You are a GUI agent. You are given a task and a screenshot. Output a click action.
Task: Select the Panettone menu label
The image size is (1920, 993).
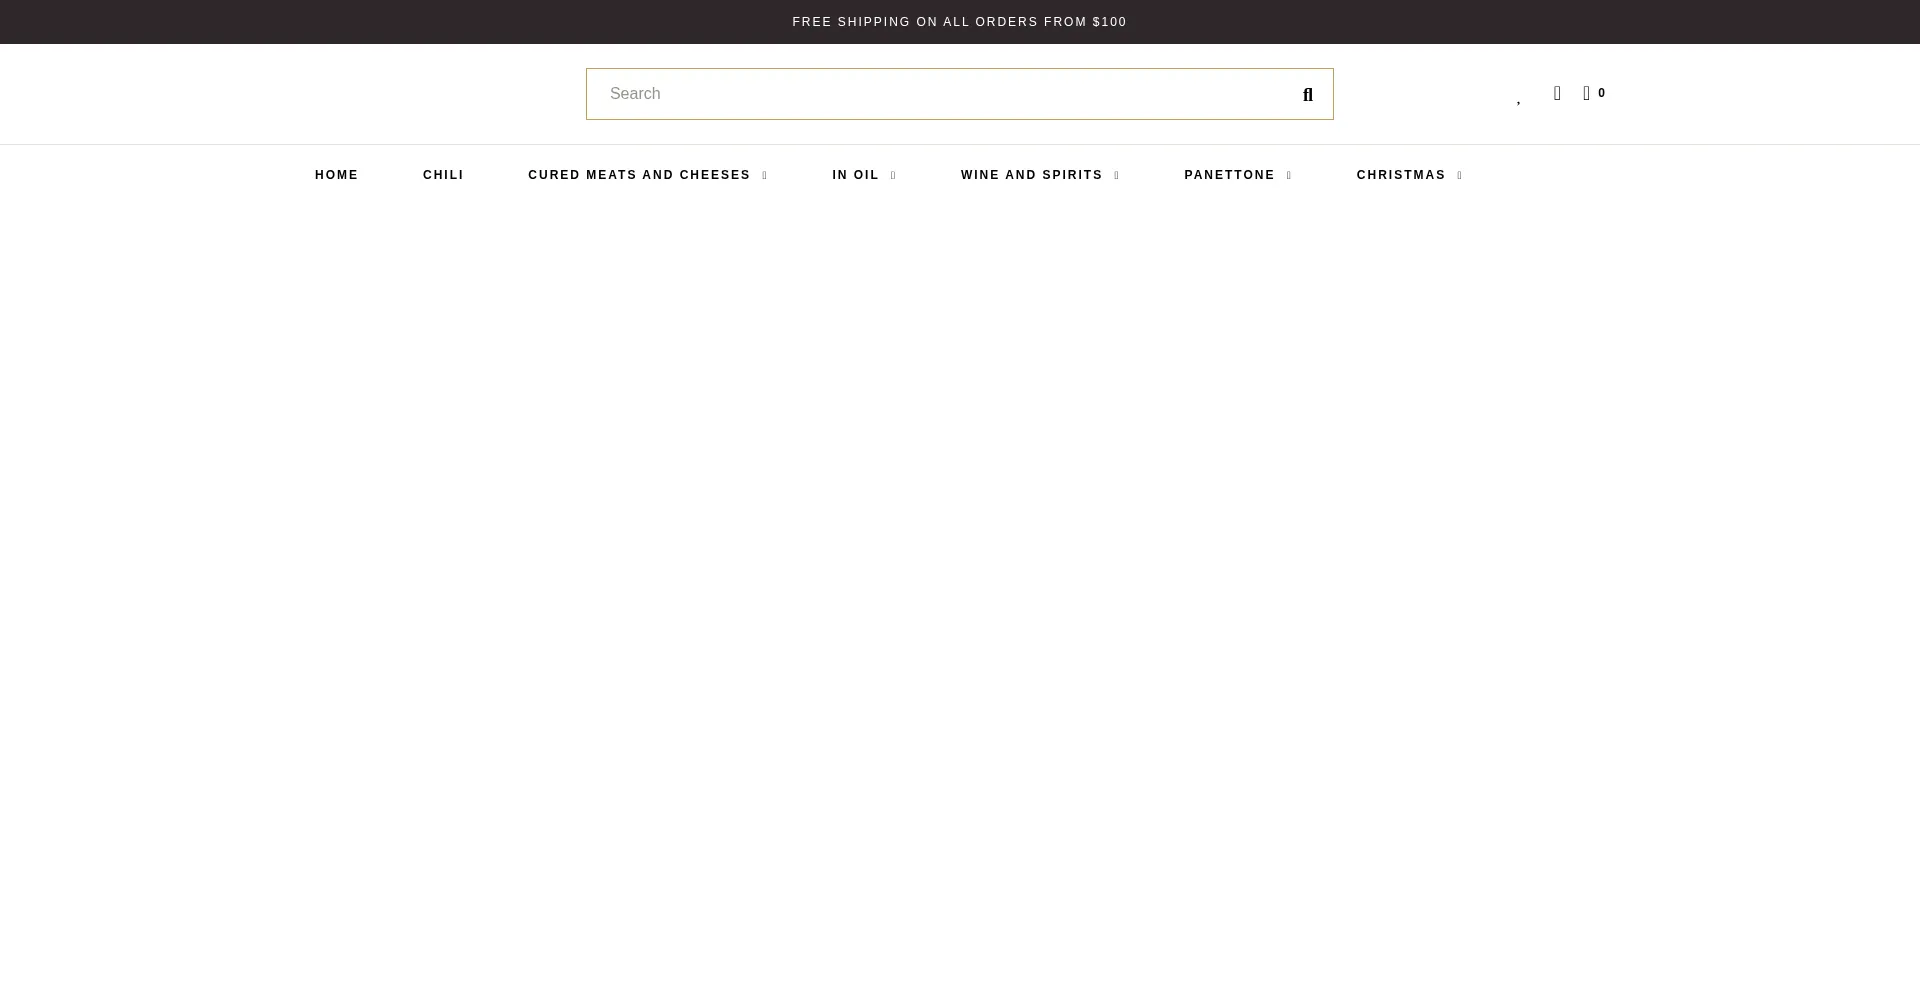1229,175
